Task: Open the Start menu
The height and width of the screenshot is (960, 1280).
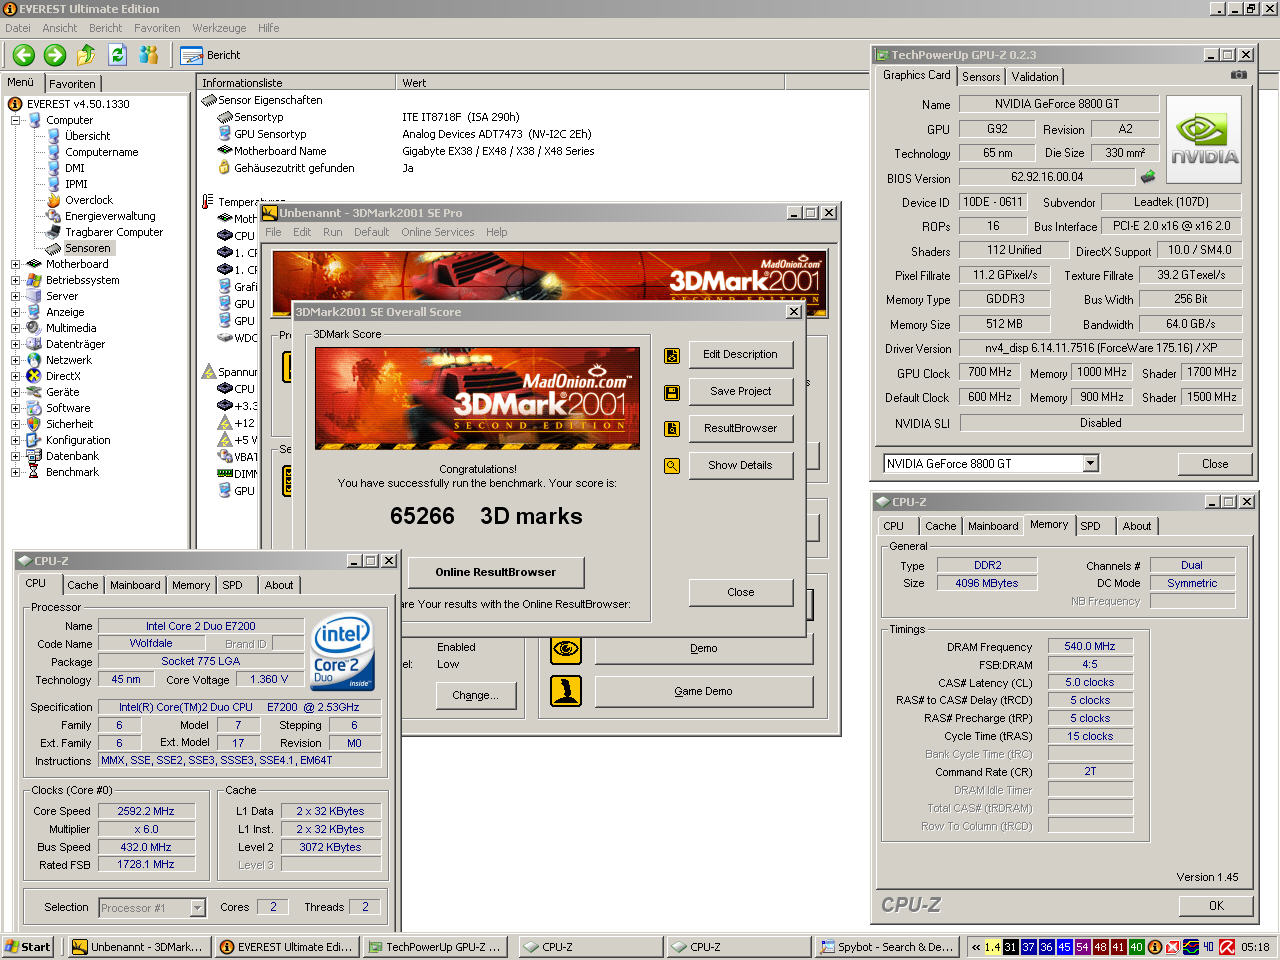Action: pyautogui.click(x=28, y=947)
